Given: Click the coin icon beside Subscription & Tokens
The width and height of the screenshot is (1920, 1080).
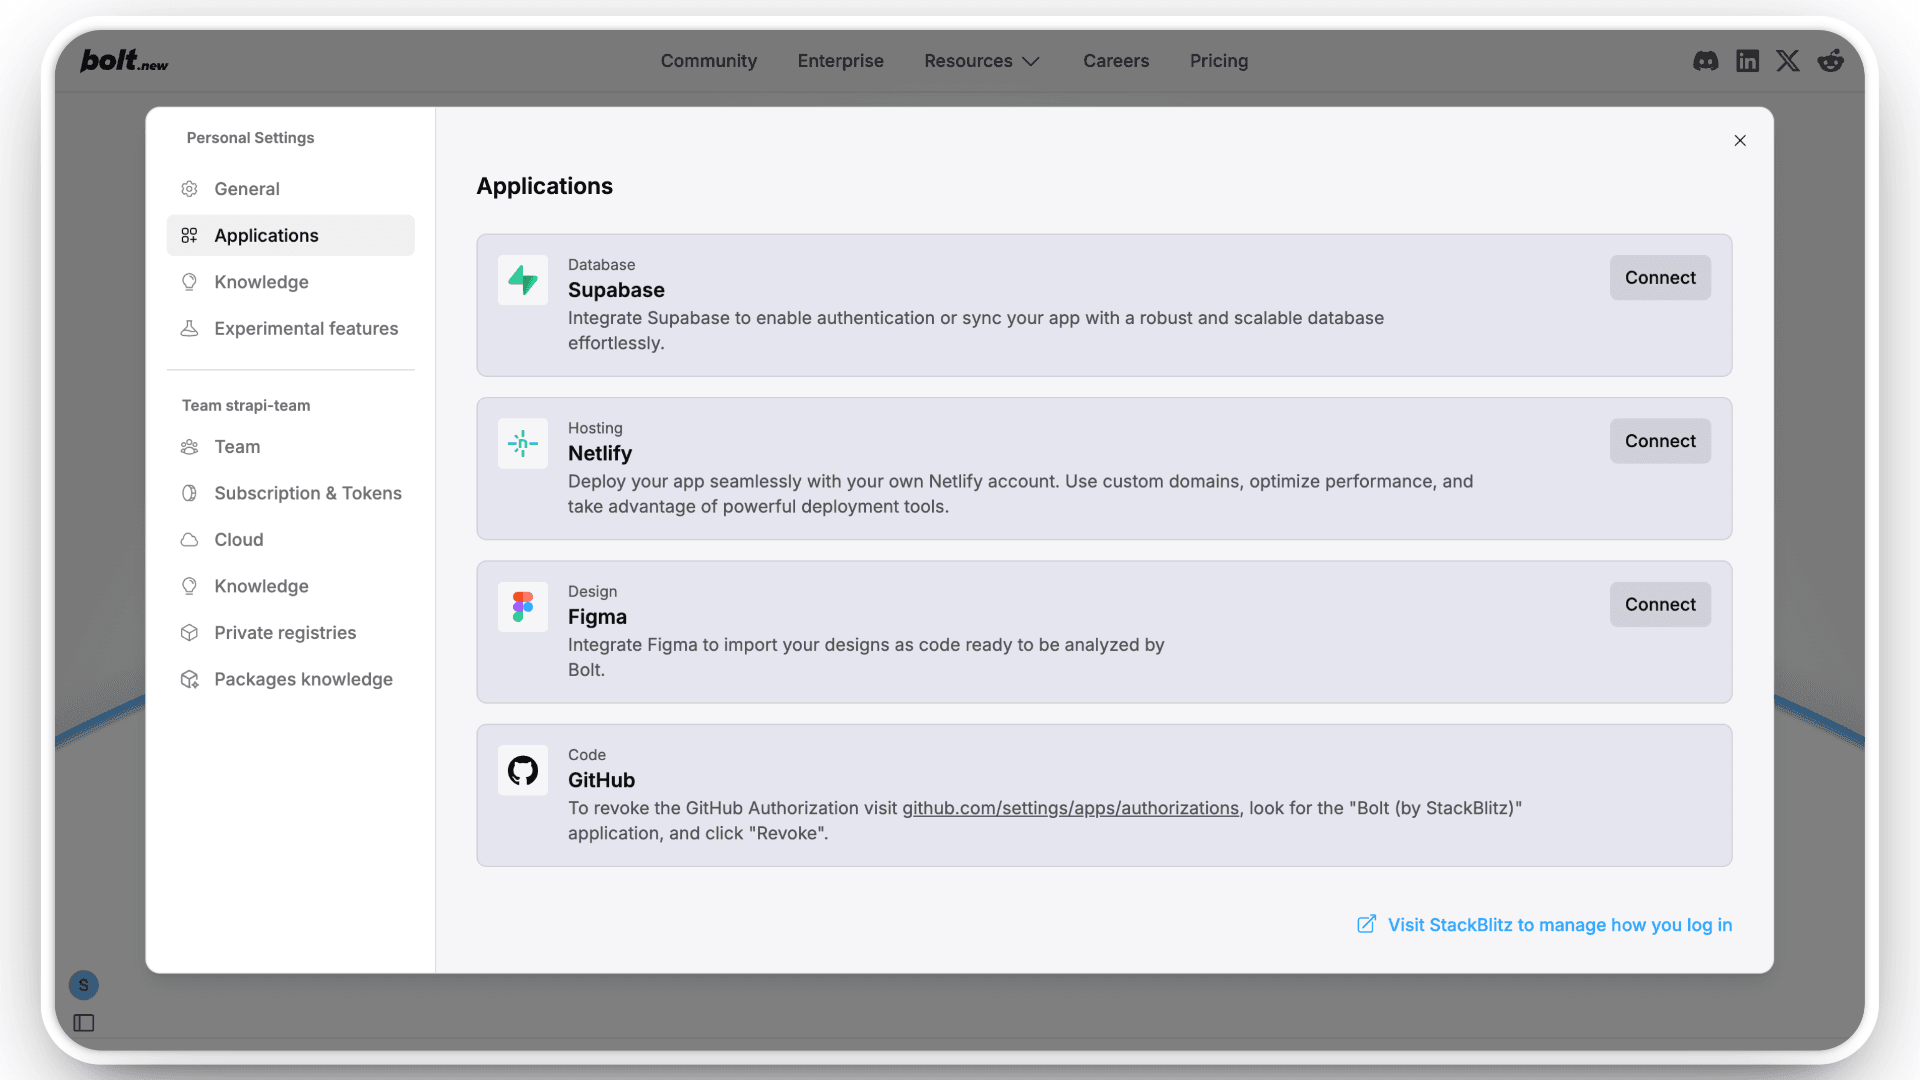Looking at the screenshot, I should point(189,493).
